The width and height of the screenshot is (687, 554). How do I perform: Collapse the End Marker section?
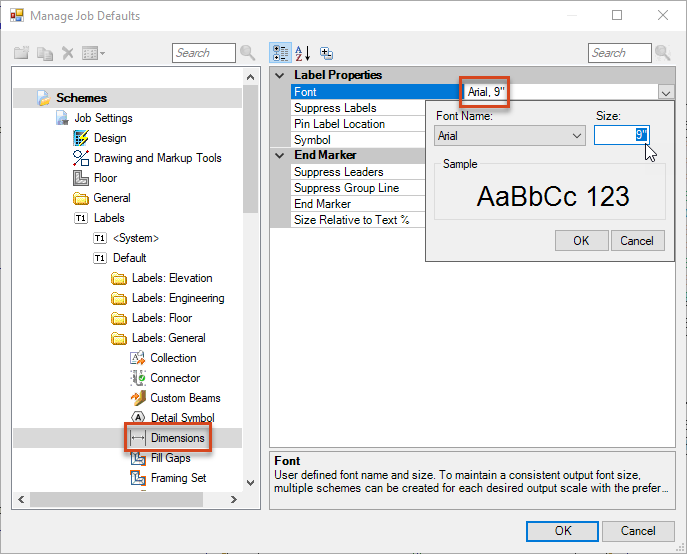(x=280, y=156)
